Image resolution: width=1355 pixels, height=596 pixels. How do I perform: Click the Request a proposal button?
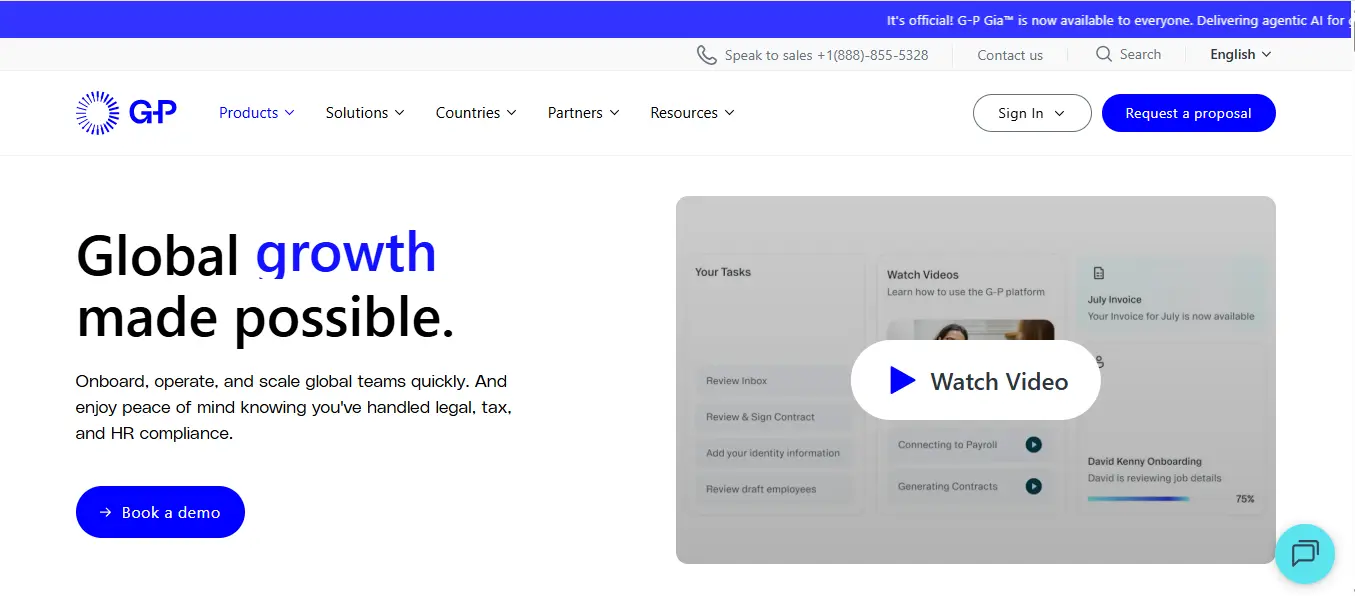coord(1188,113)
